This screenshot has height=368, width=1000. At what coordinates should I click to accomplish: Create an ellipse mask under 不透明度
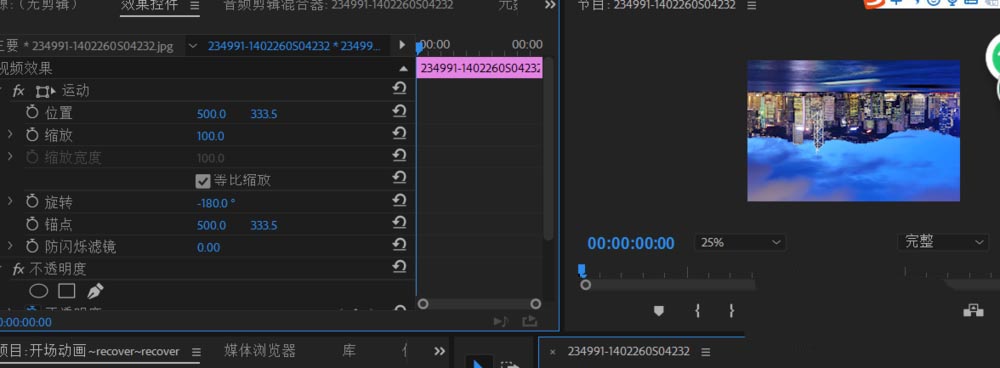(x=39, y=291)
